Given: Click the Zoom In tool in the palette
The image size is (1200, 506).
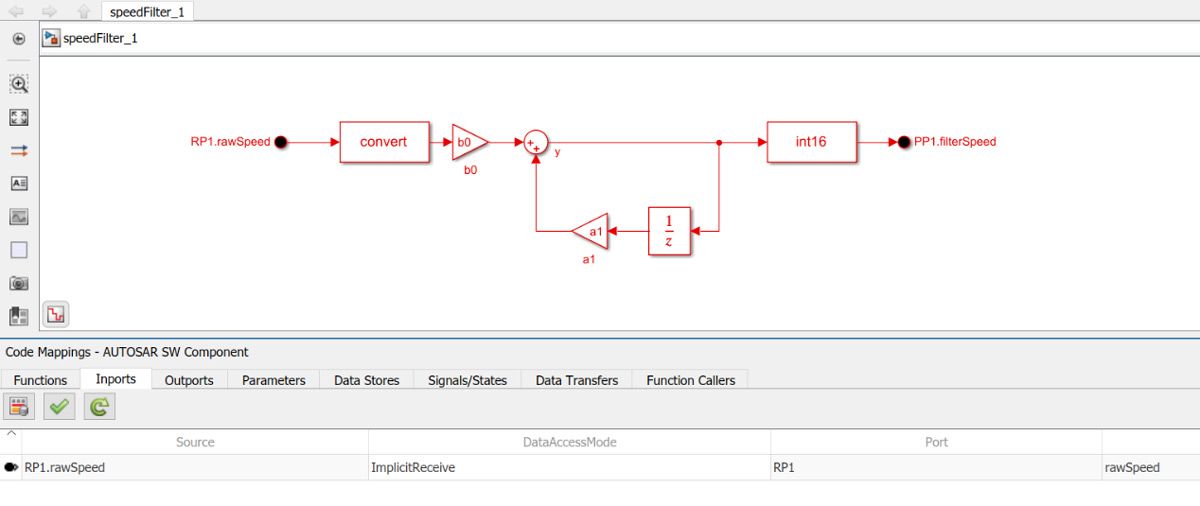Looking at the screenshot, I should coord(18,85).
